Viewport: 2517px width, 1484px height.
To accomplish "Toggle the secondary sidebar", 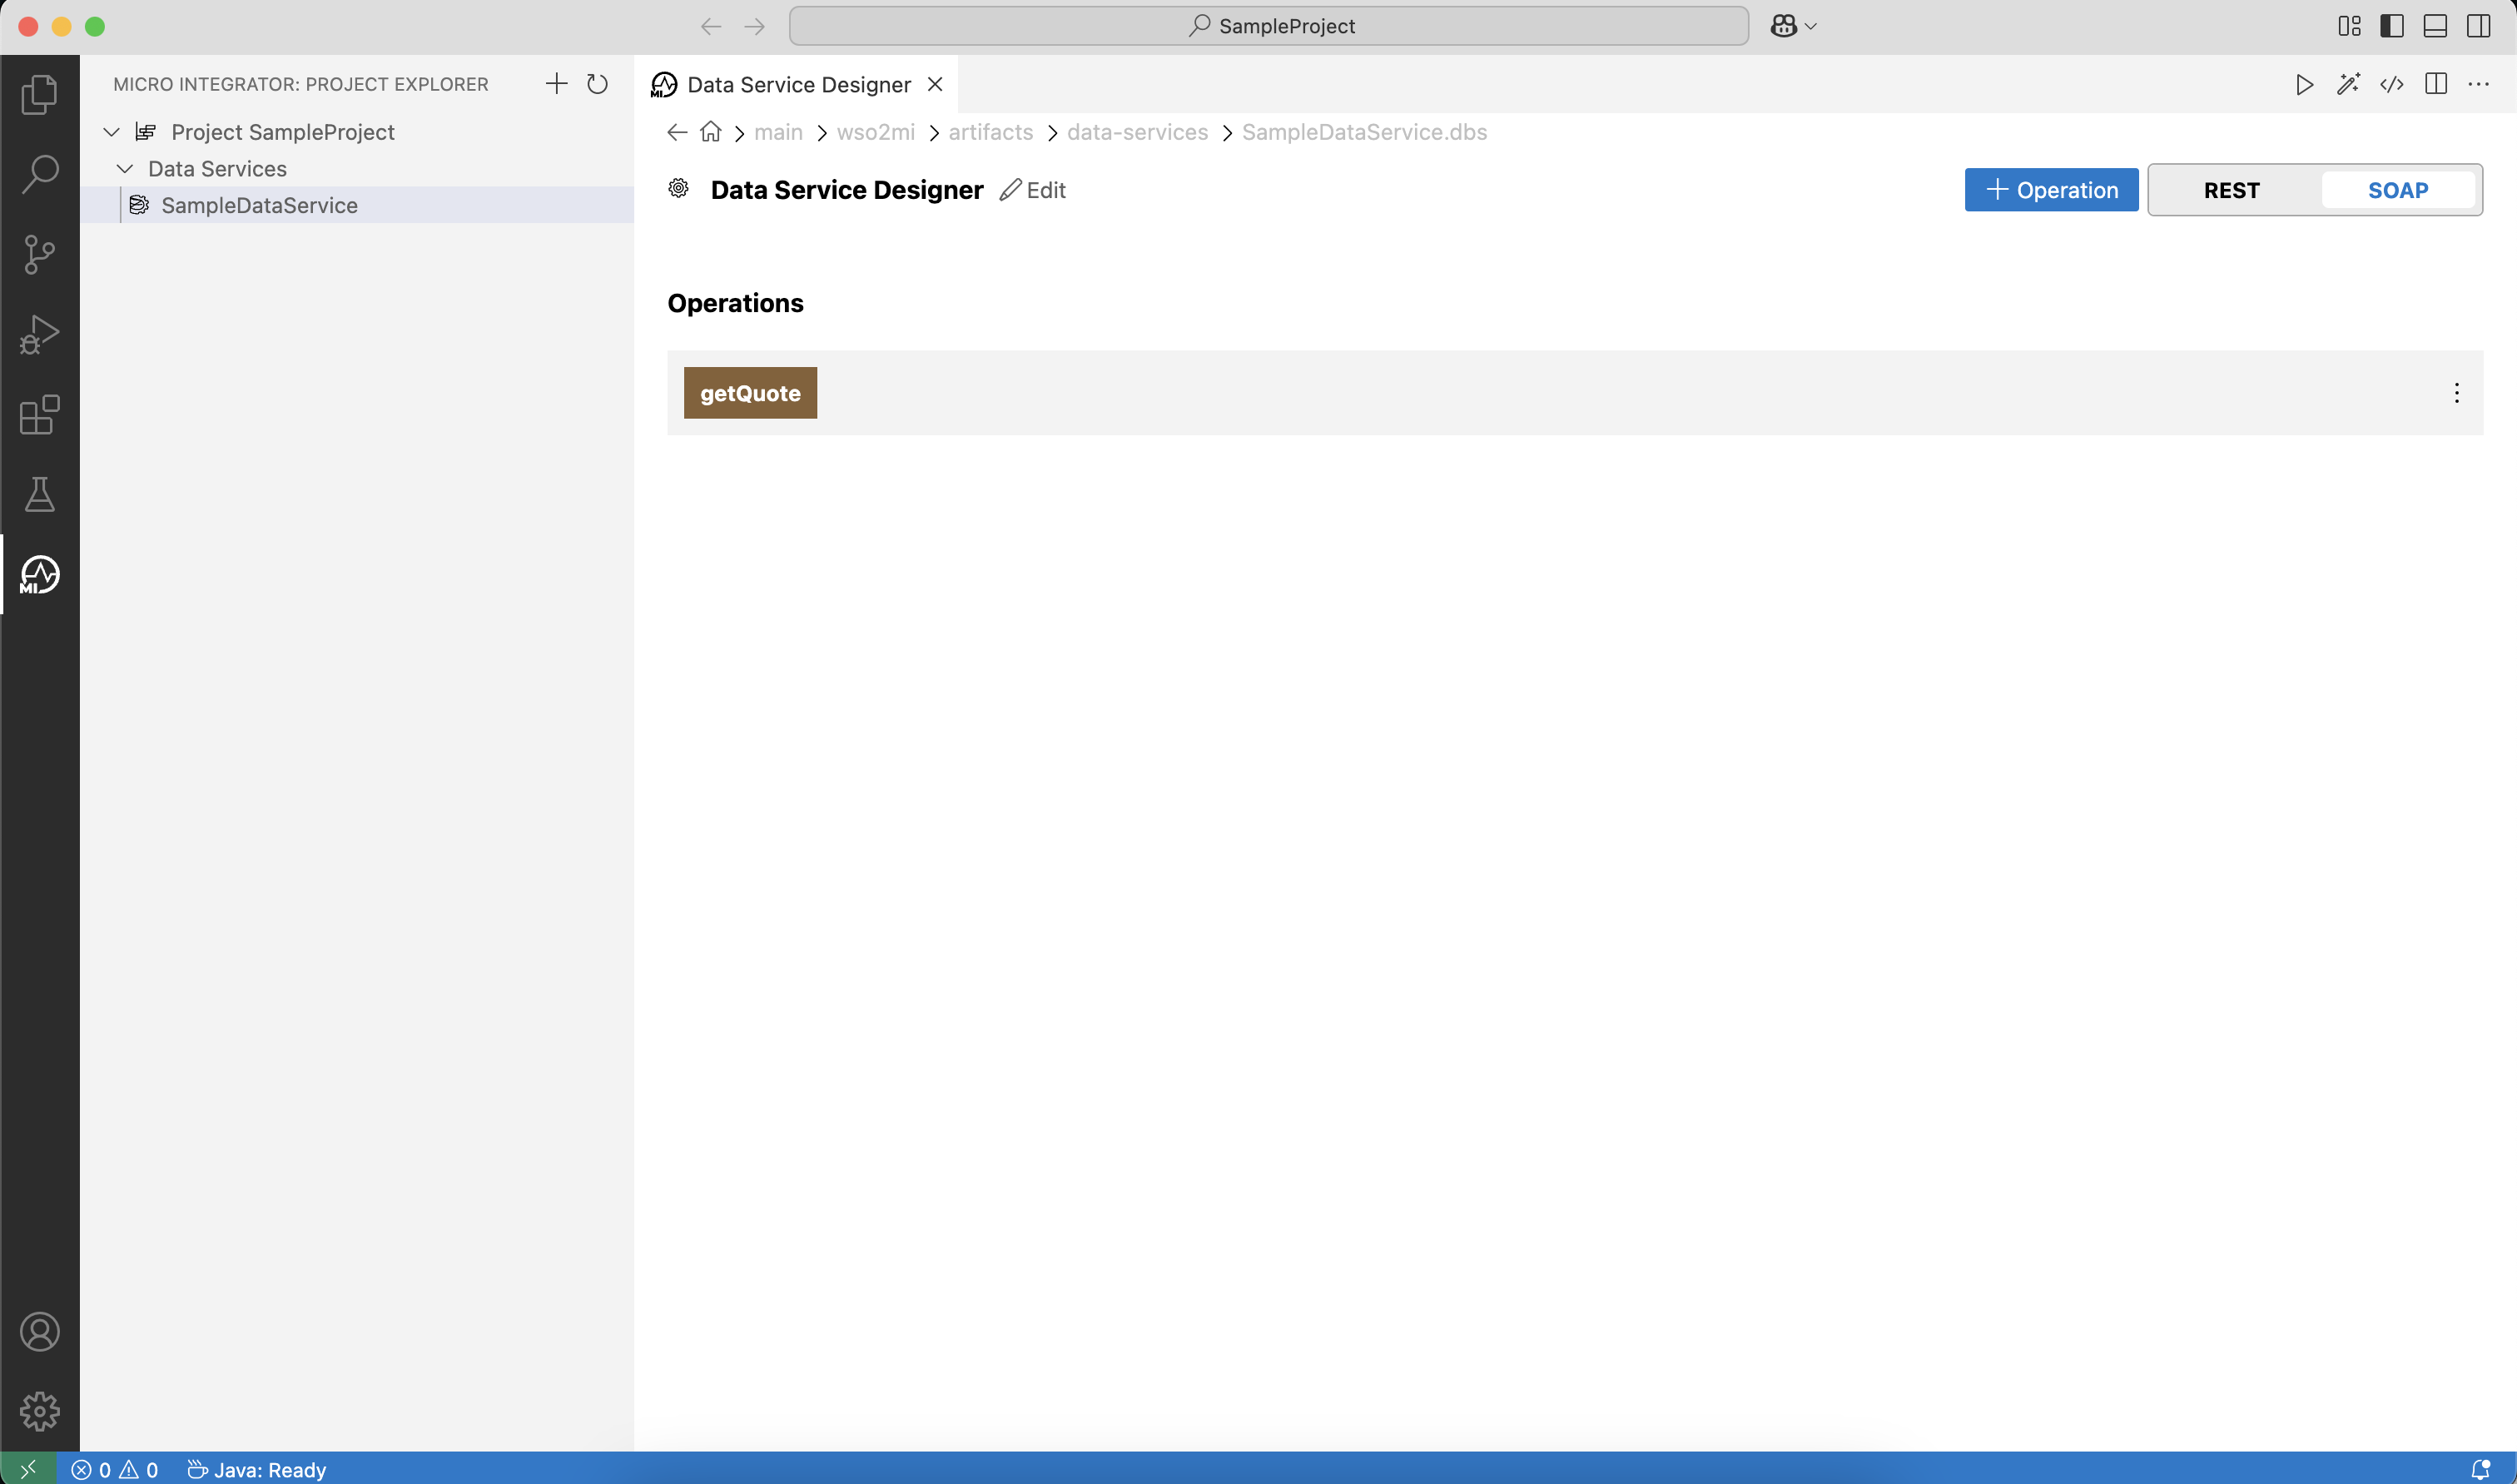I will (2479, 26).
